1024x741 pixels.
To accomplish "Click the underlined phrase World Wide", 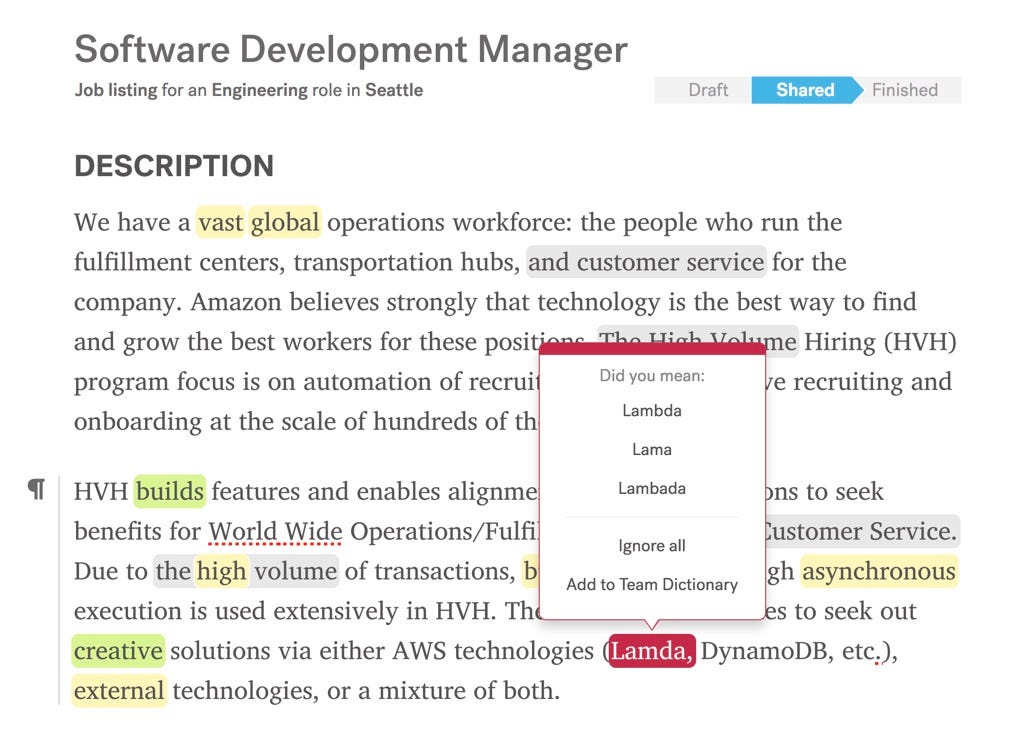I will pos(275,531).
